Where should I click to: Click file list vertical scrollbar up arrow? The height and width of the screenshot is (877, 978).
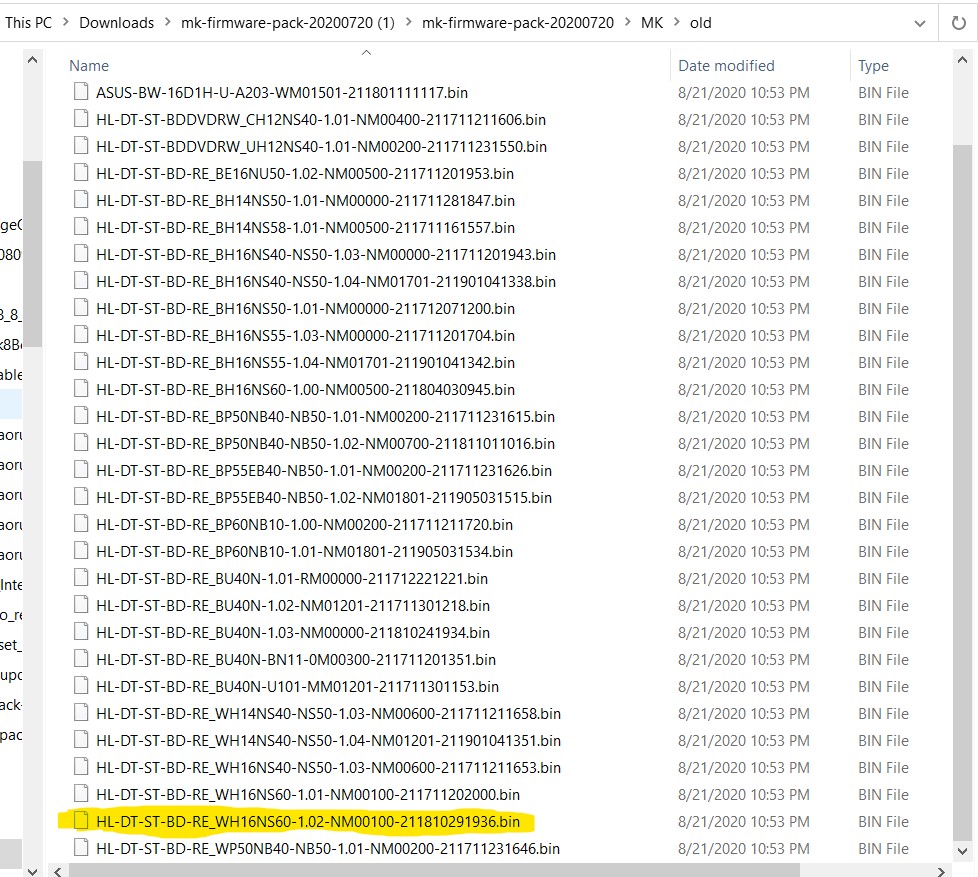tap(962, 61)
